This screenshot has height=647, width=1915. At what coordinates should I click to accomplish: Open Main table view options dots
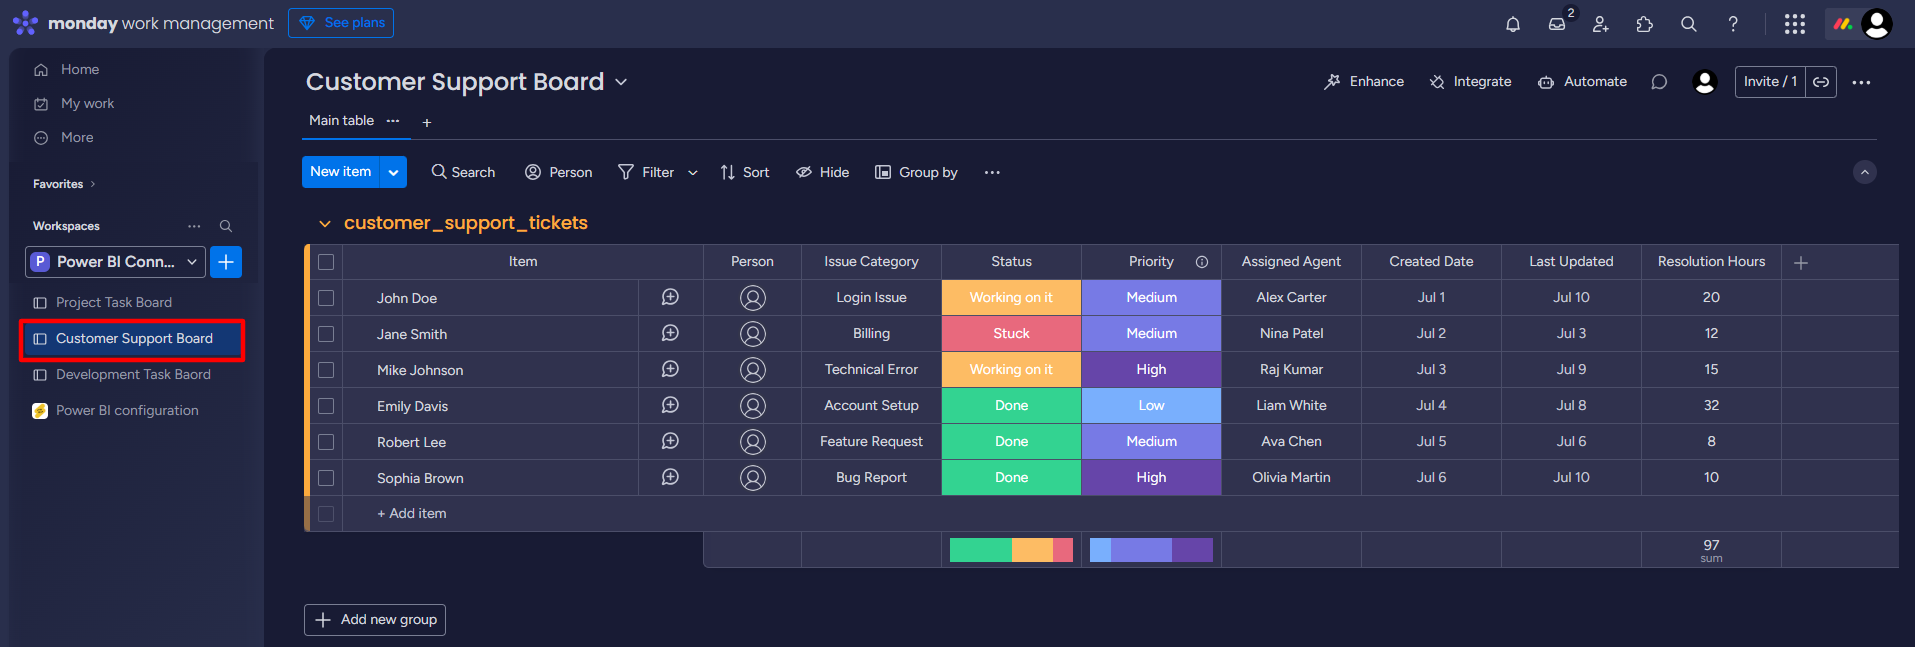coord(393,121)
